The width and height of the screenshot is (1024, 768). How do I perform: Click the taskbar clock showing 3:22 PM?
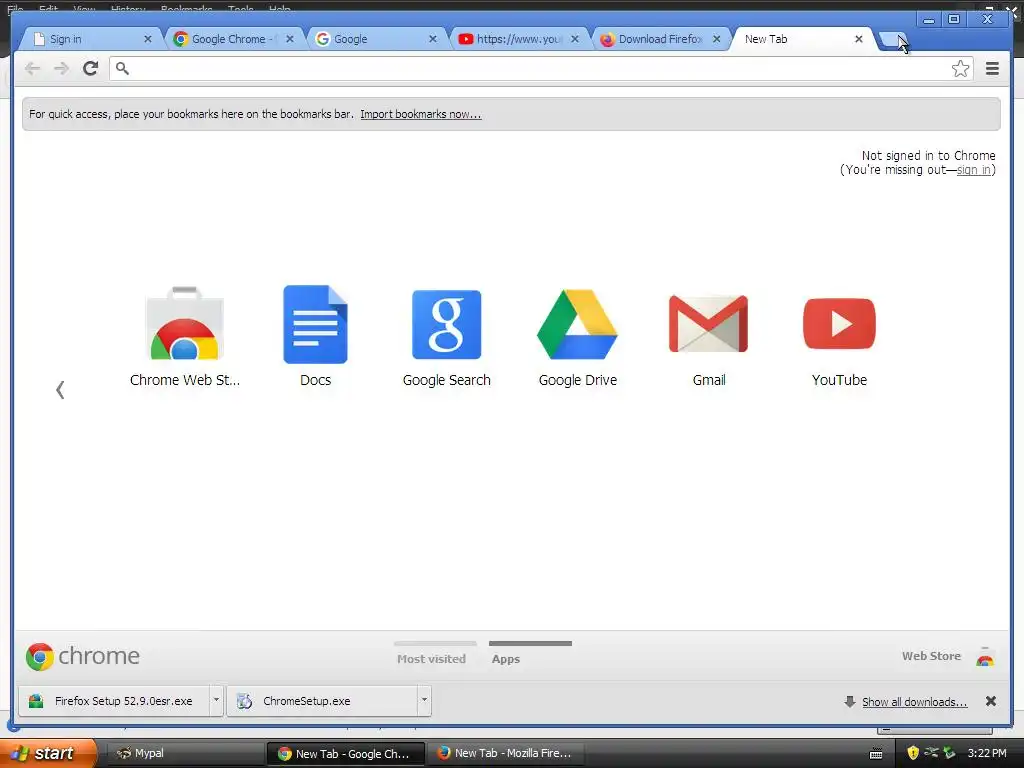pos(987,753)
